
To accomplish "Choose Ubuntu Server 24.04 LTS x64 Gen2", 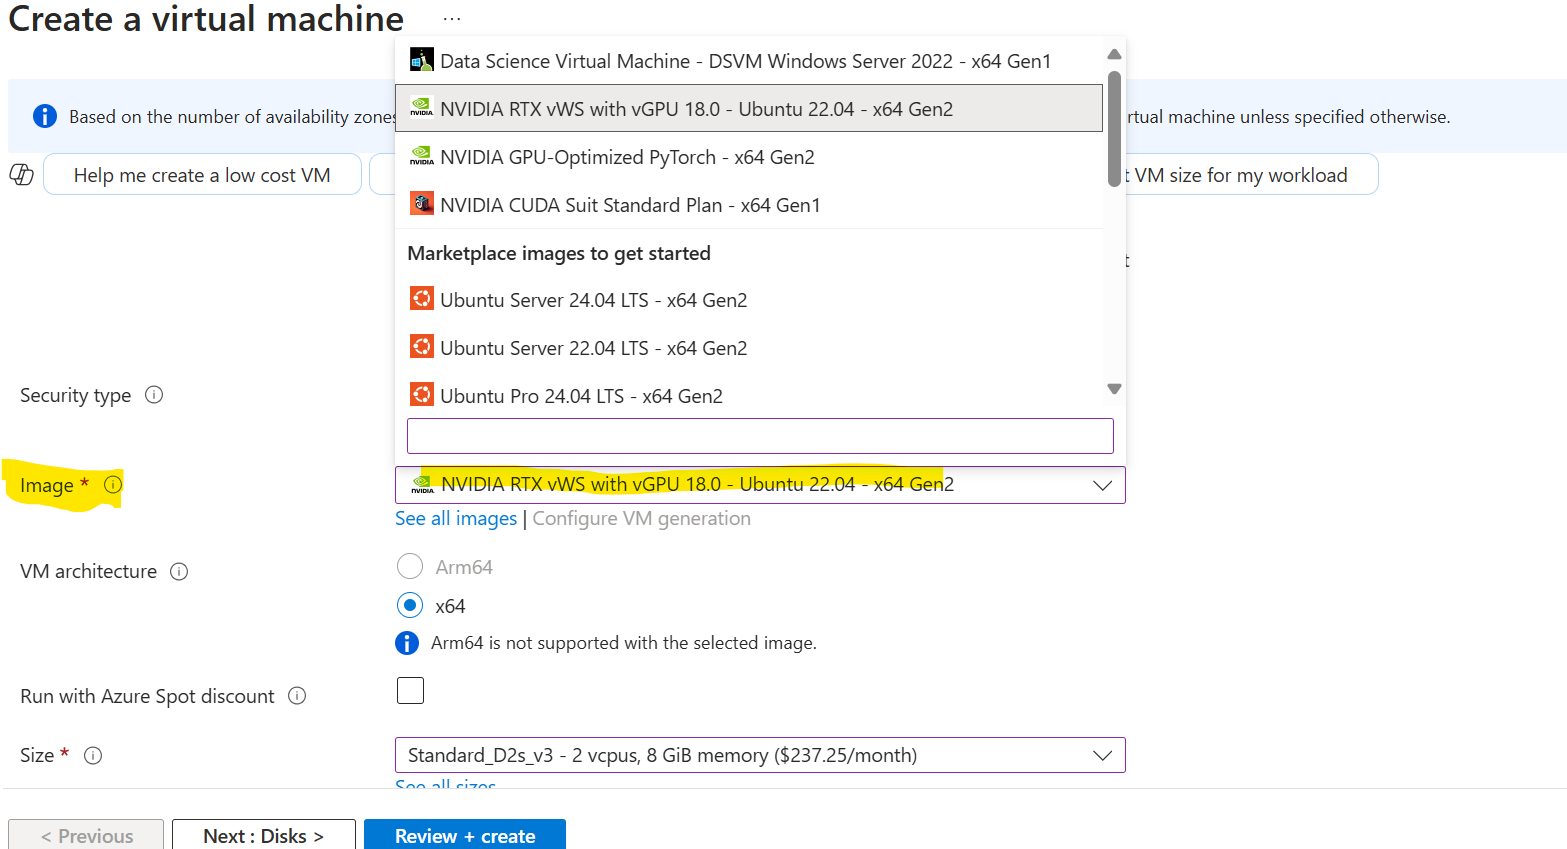I will coord(749,300).
